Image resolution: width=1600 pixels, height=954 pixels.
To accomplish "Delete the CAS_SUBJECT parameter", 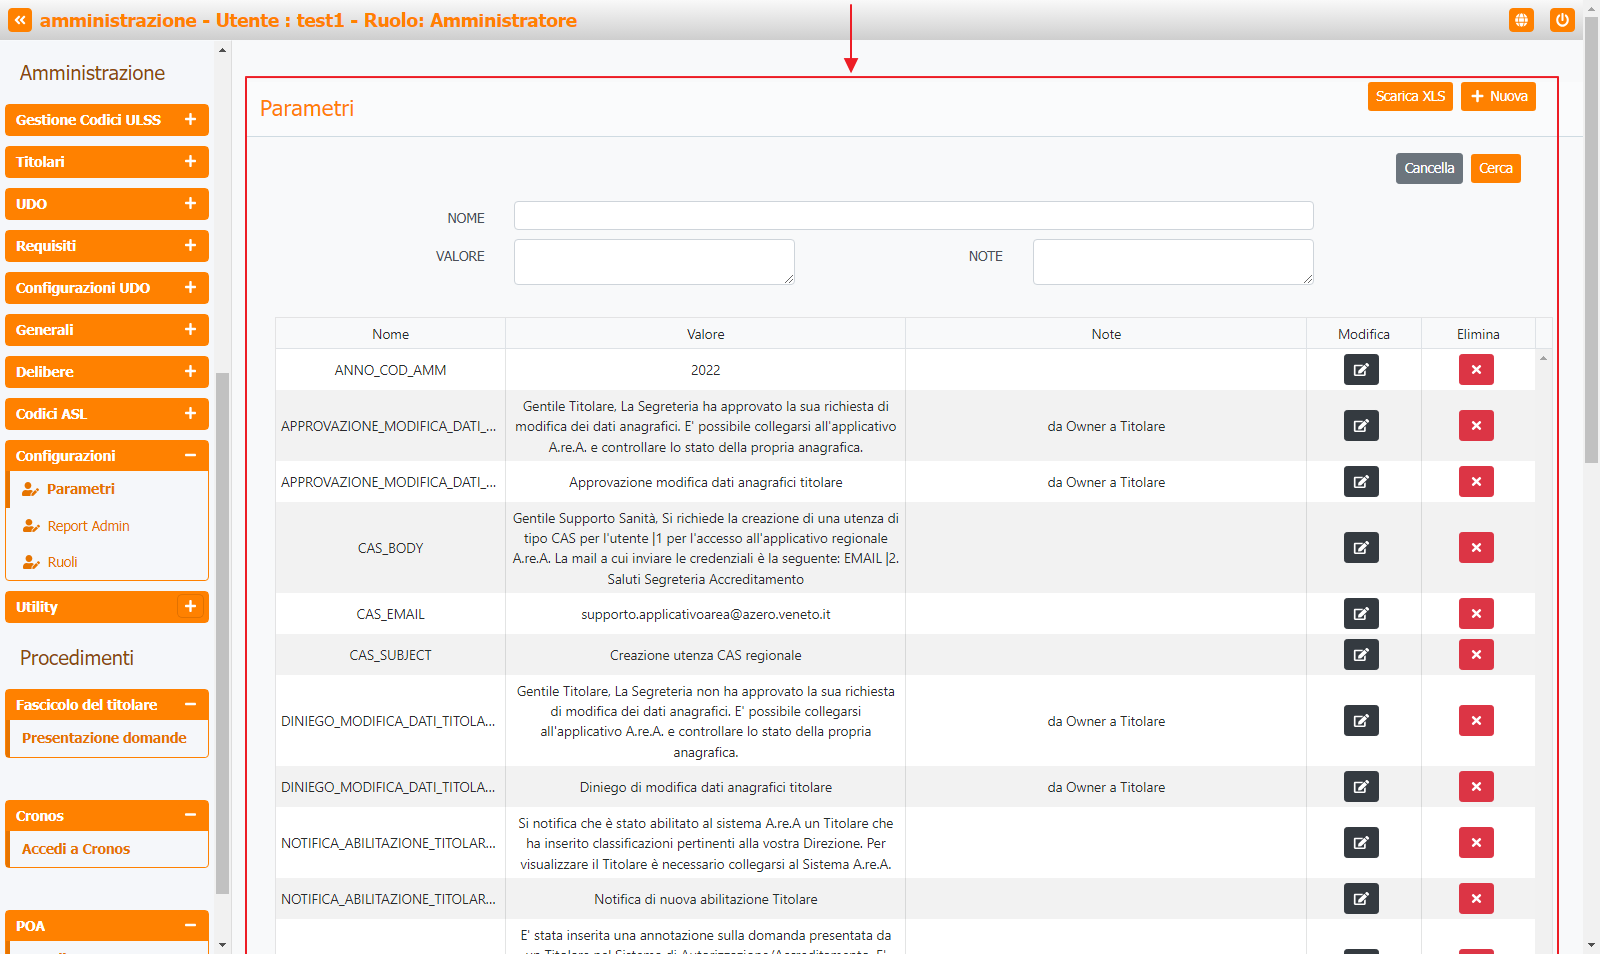I will click(1476, 655).
